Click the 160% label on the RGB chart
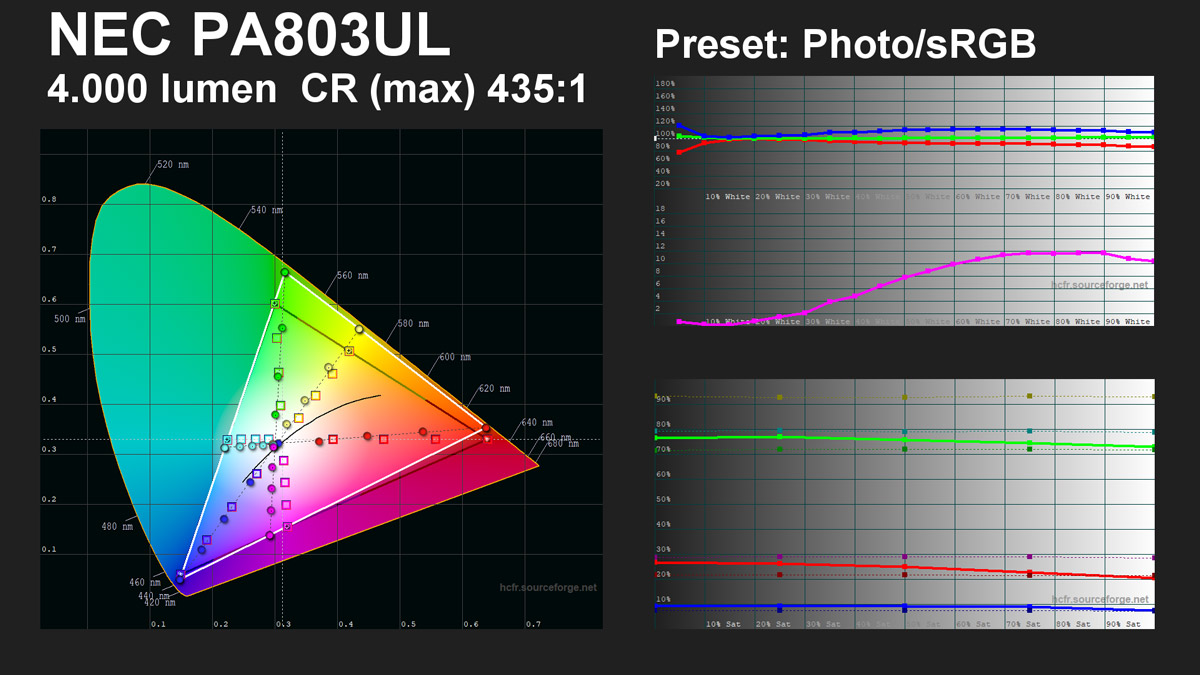The image size is (1200, 675). point(663,97)
